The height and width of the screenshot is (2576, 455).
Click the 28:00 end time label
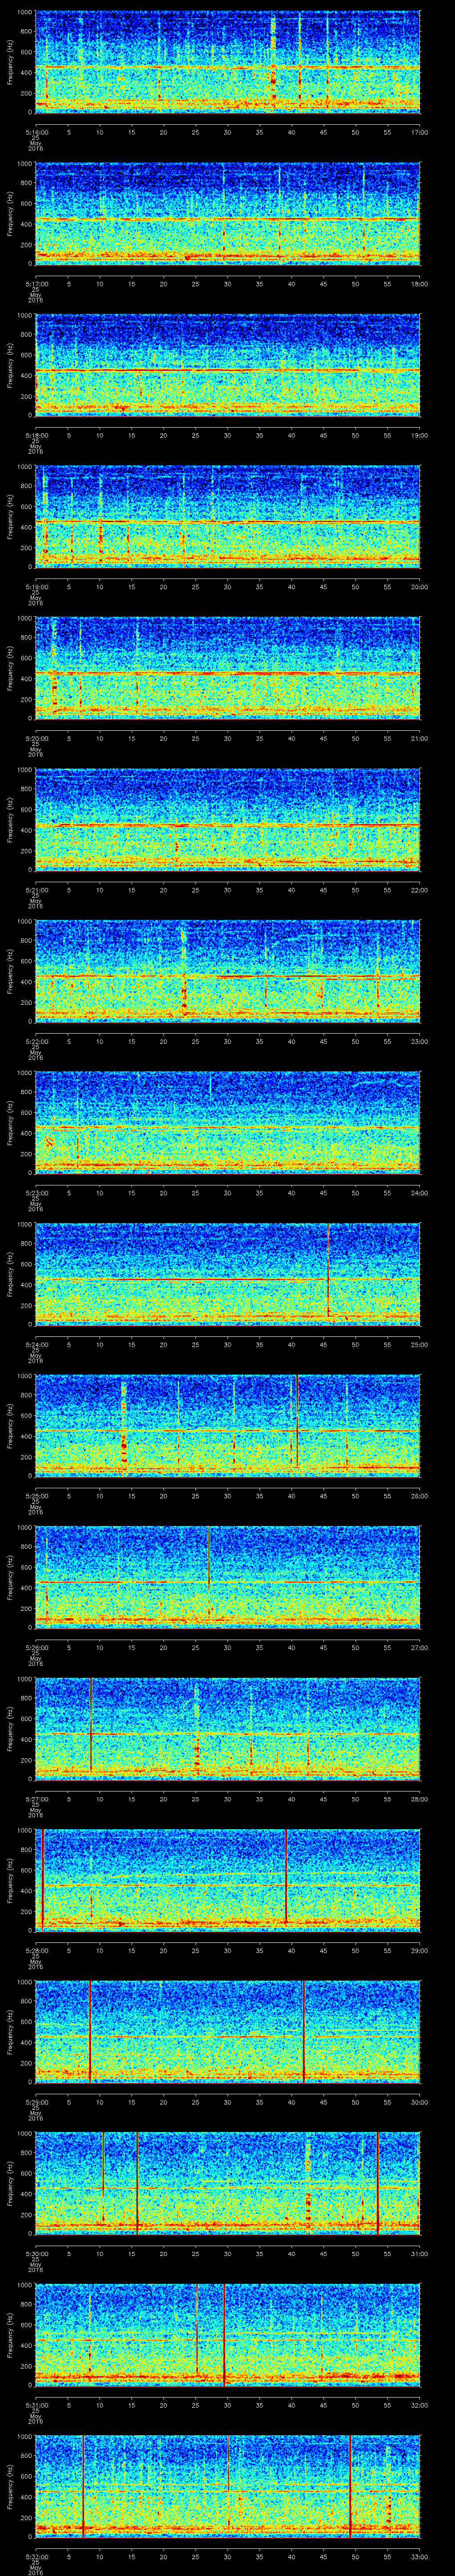[x=420, y=1798]
